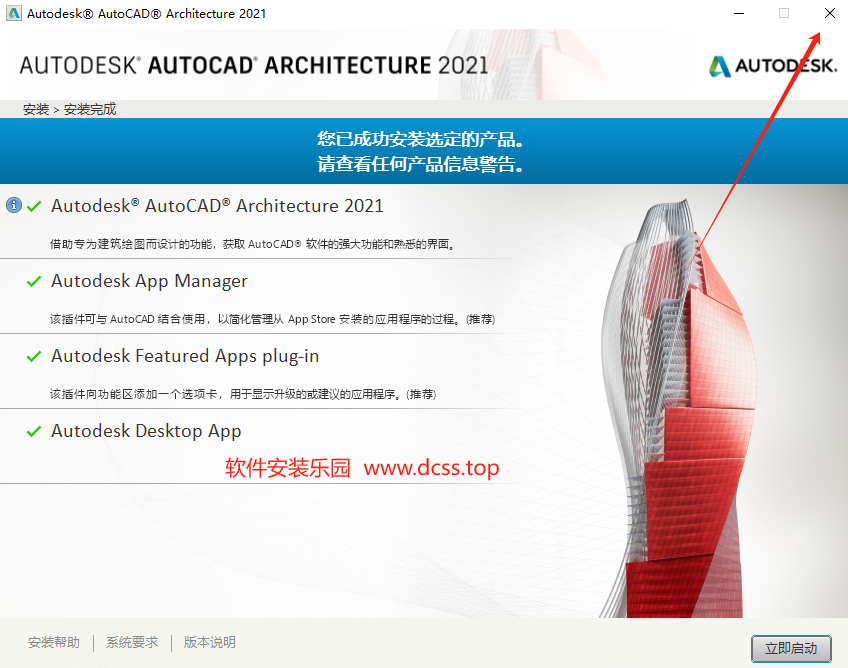The image size is (848, 668).
Task: Open the 版本说明 link
Action: coord(210,642)
